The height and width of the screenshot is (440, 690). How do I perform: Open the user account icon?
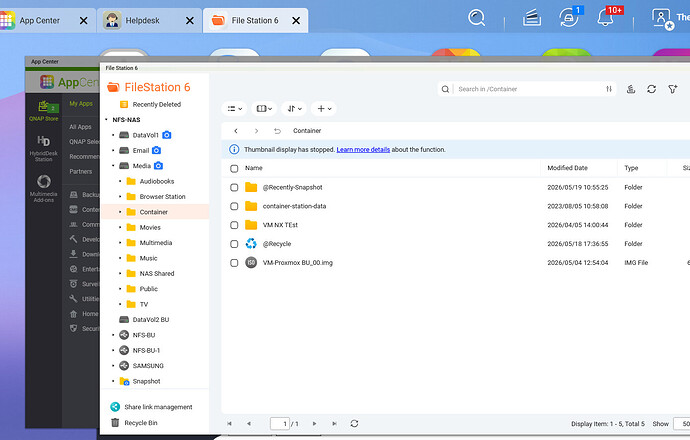(x=661, y=18)
